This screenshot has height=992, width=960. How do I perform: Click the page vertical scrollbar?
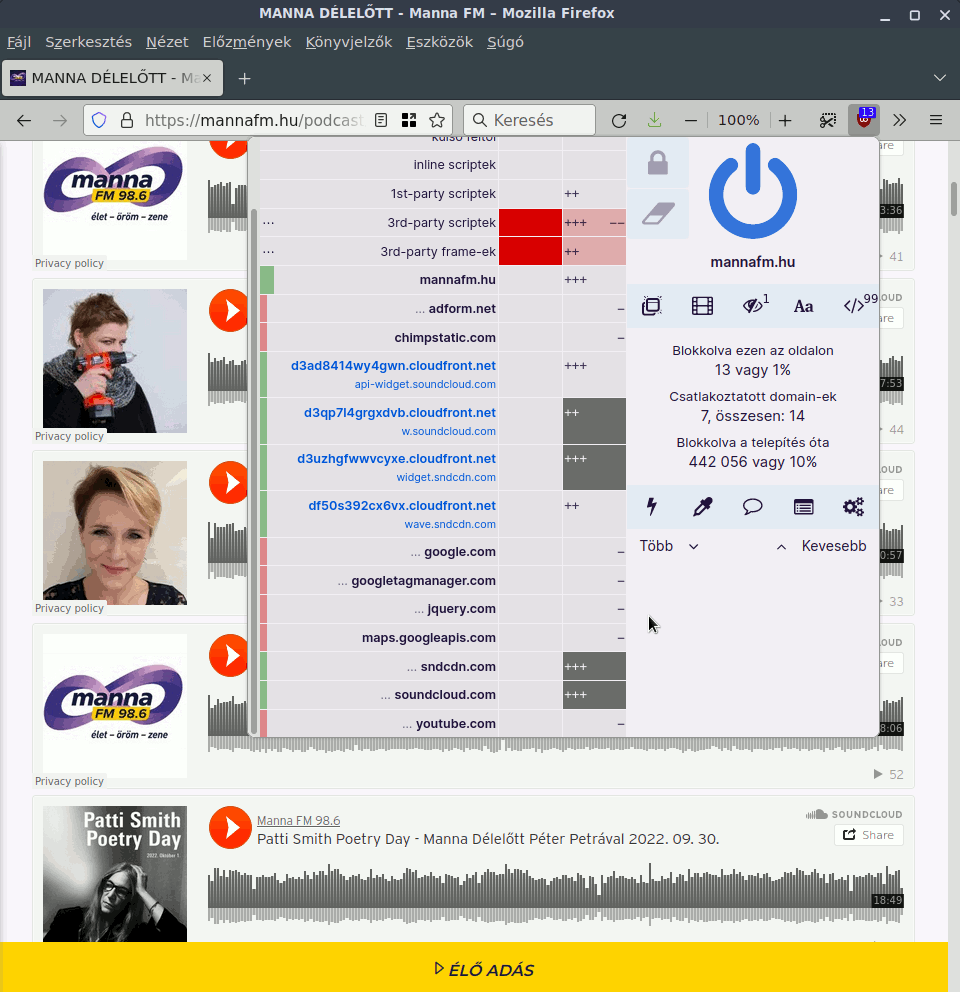click(x=954, y=199)
